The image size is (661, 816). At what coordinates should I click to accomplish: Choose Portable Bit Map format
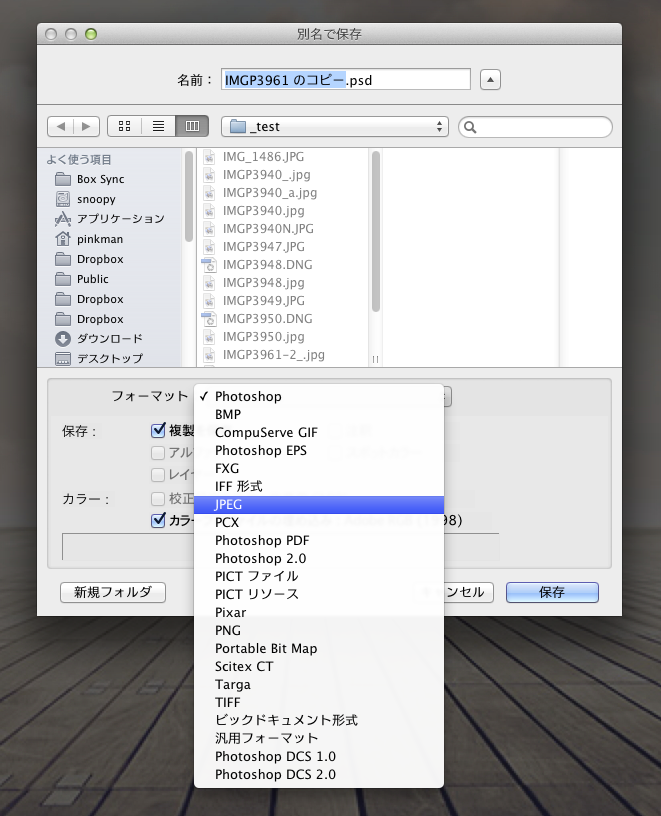[319, 648]
